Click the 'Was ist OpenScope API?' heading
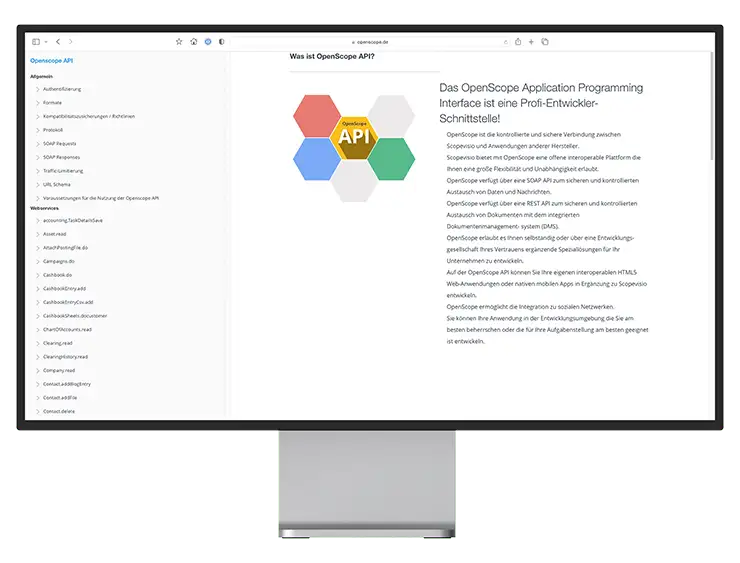740x563 pixels. [x=332, y=57]
